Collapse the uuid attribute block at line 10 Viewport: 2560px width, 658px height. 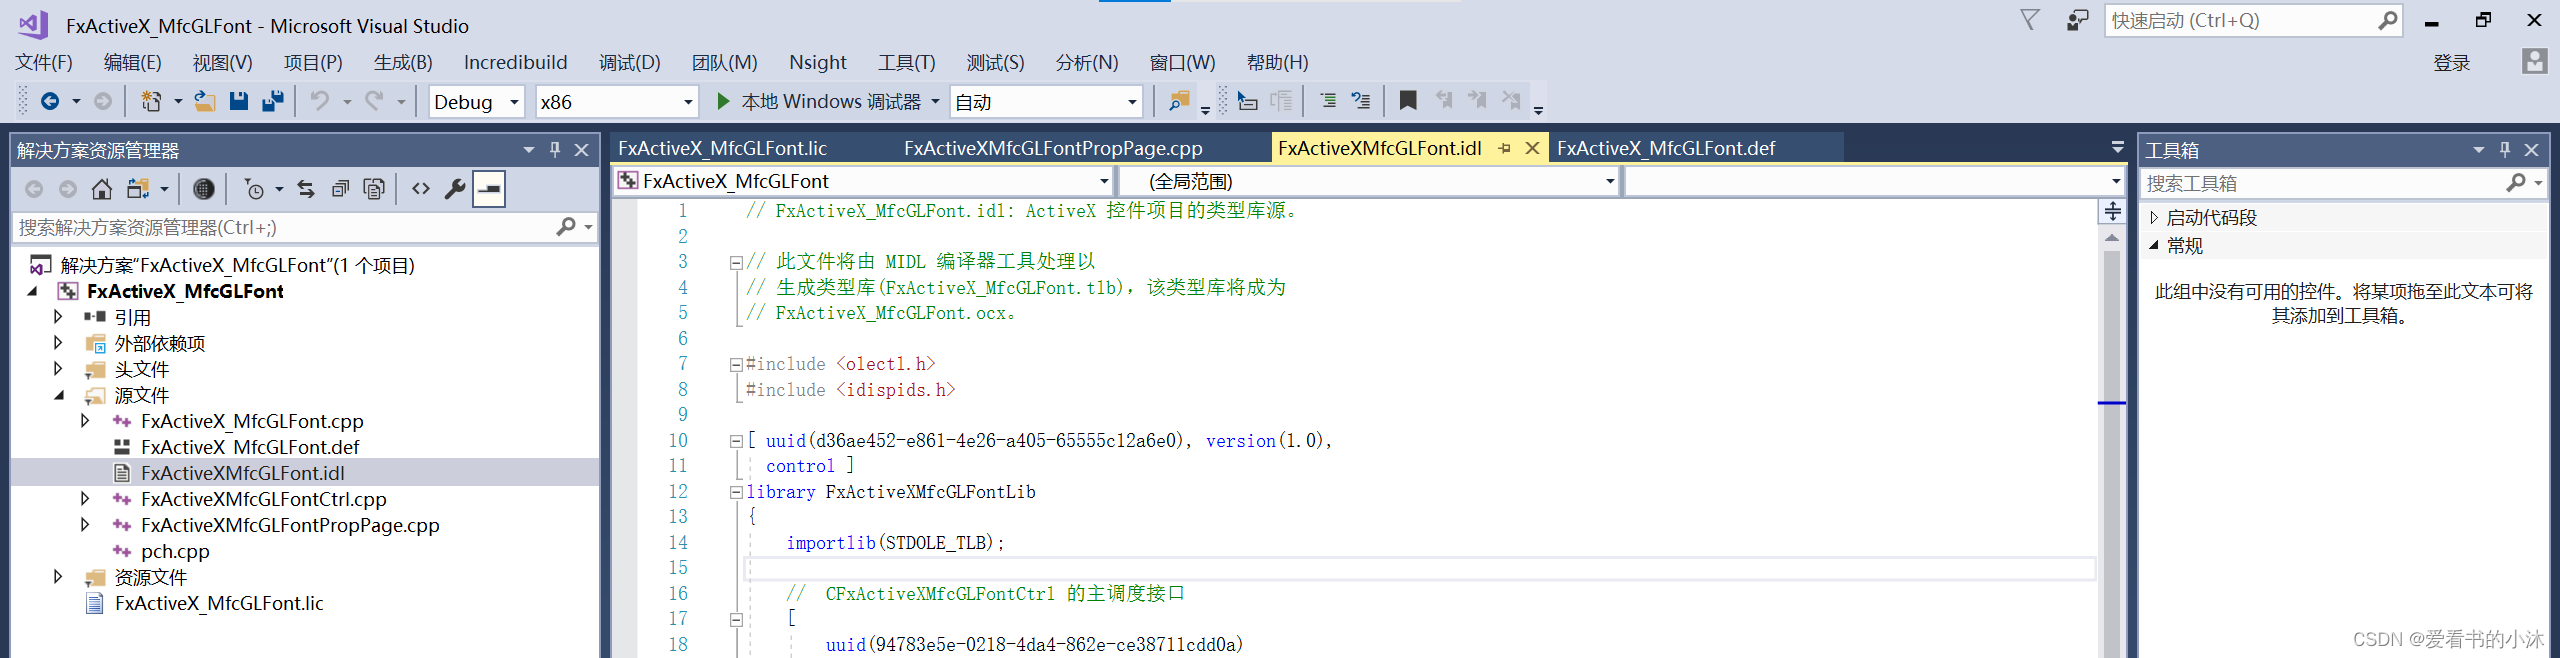(x=736, y=442)
